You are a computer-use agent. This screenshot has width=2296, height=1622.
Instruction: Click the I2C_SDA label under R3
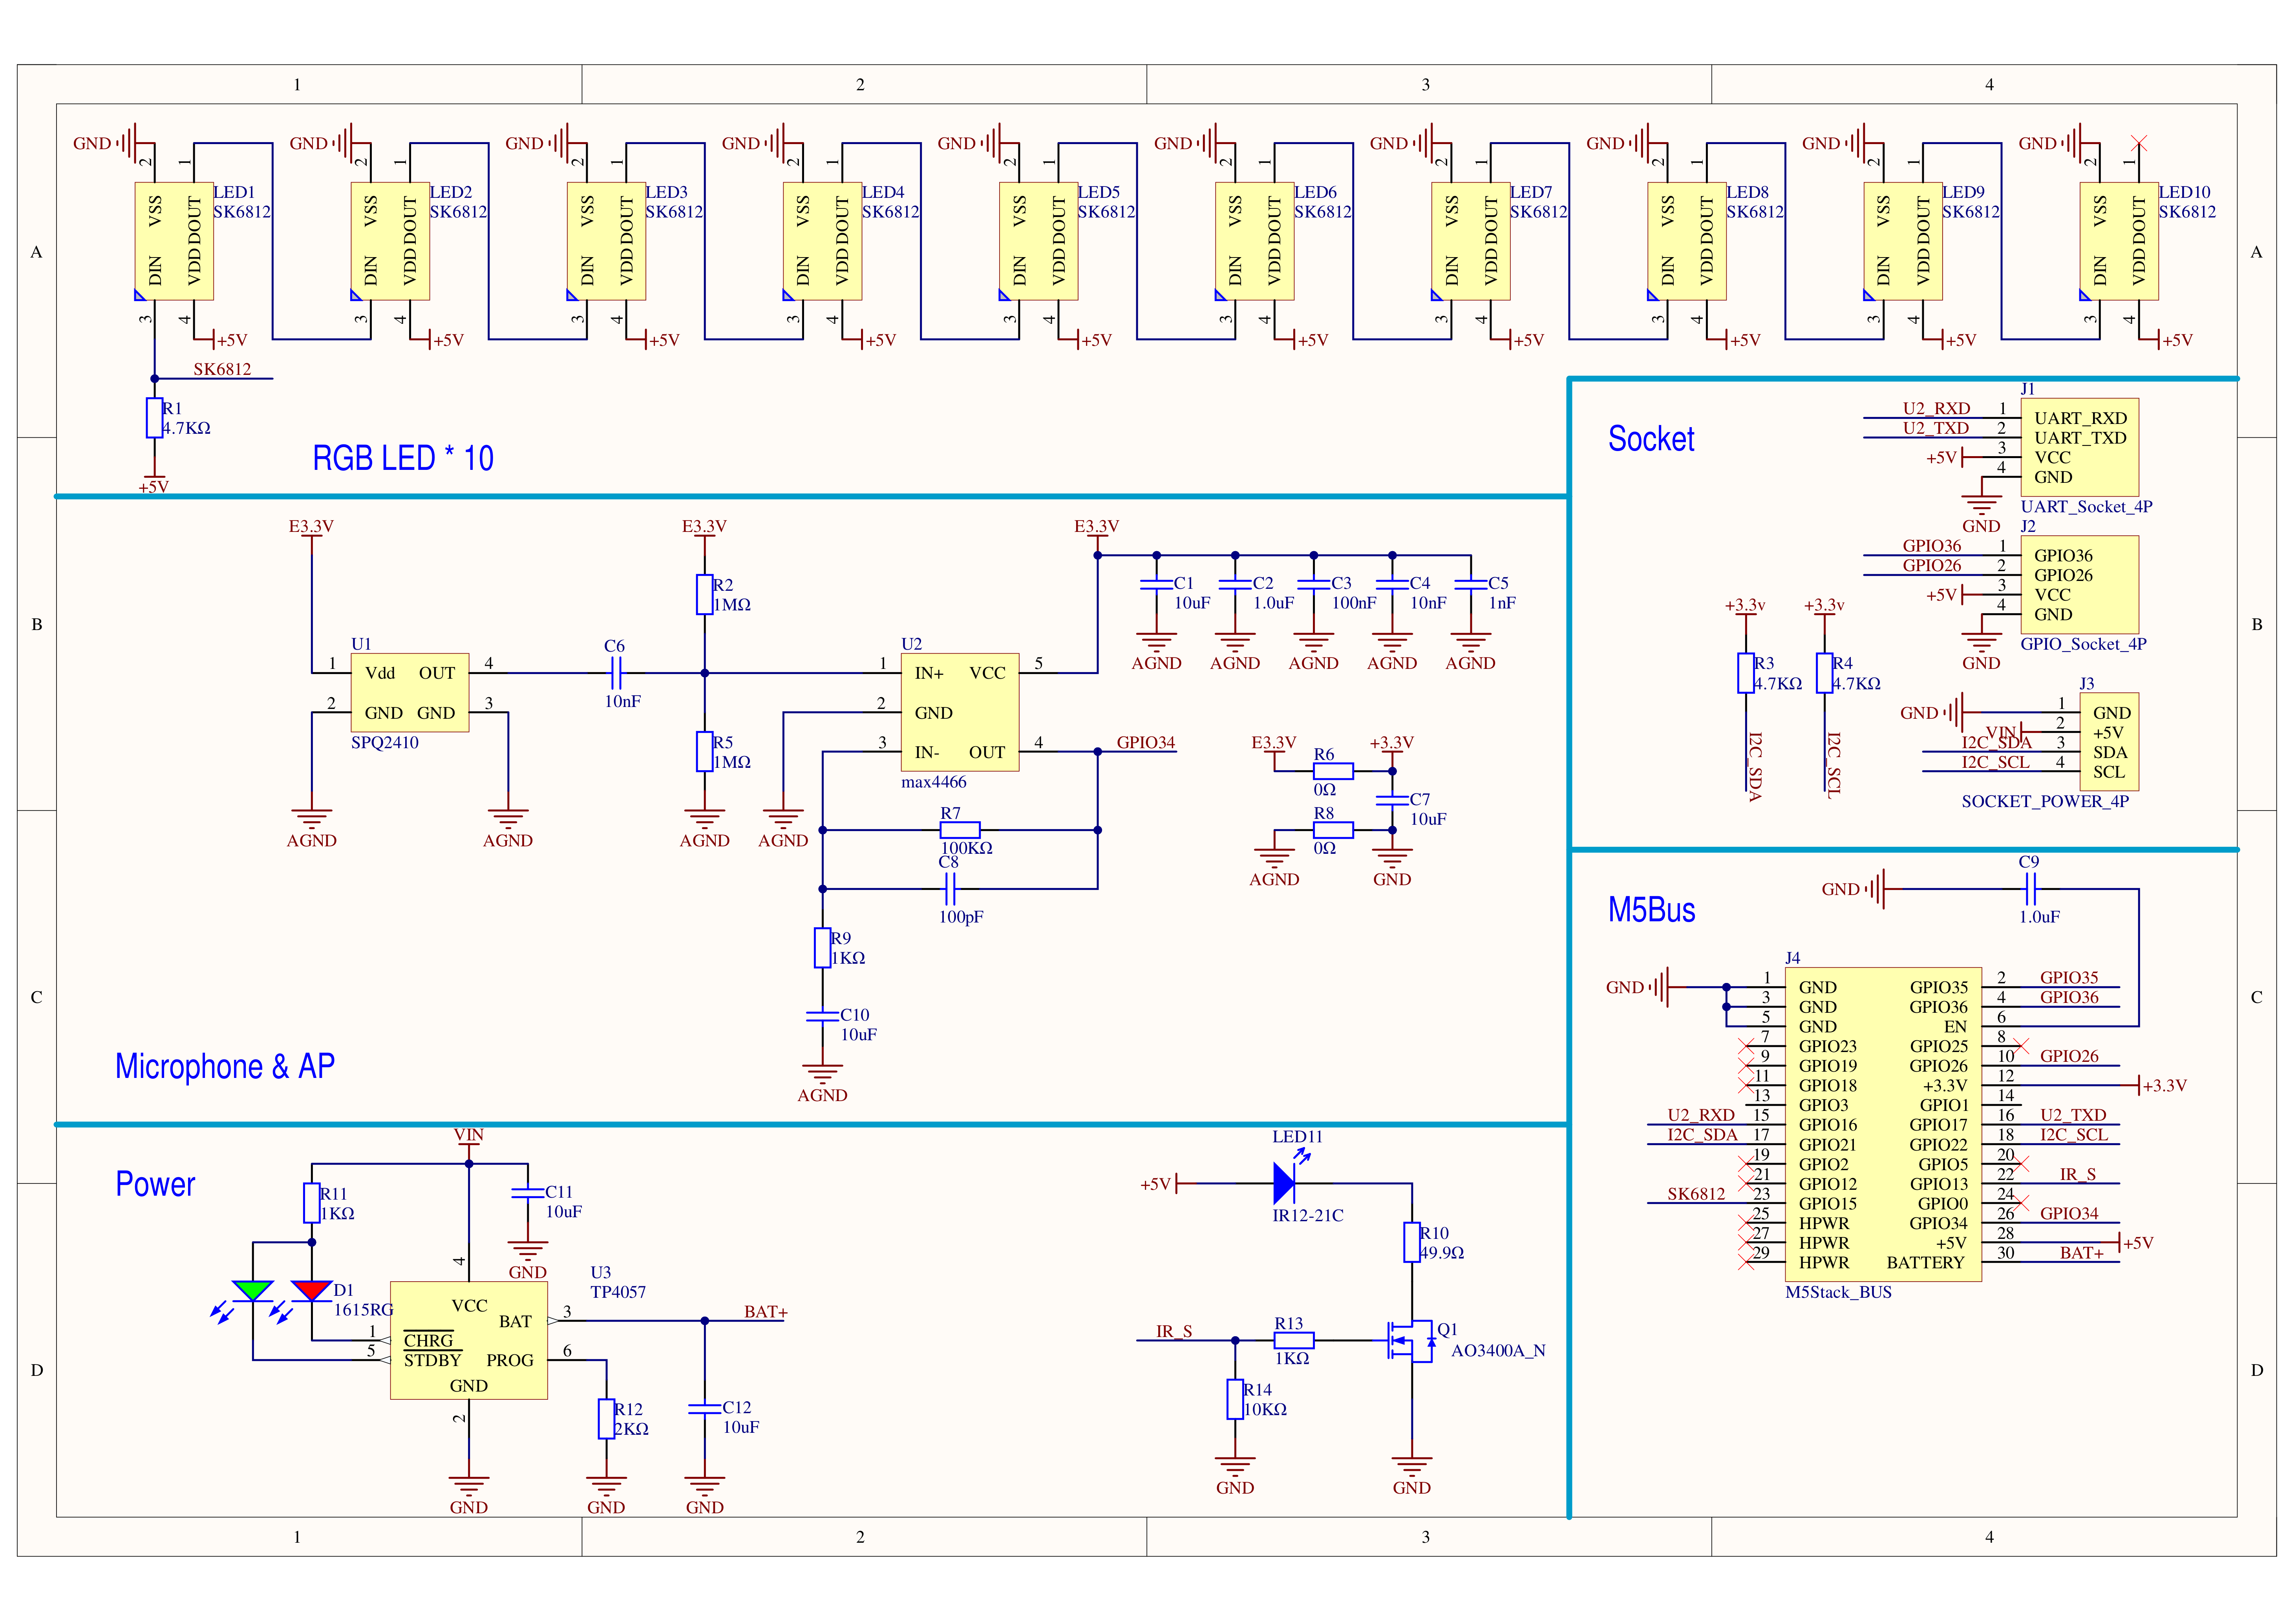(x=1755, y=767)
